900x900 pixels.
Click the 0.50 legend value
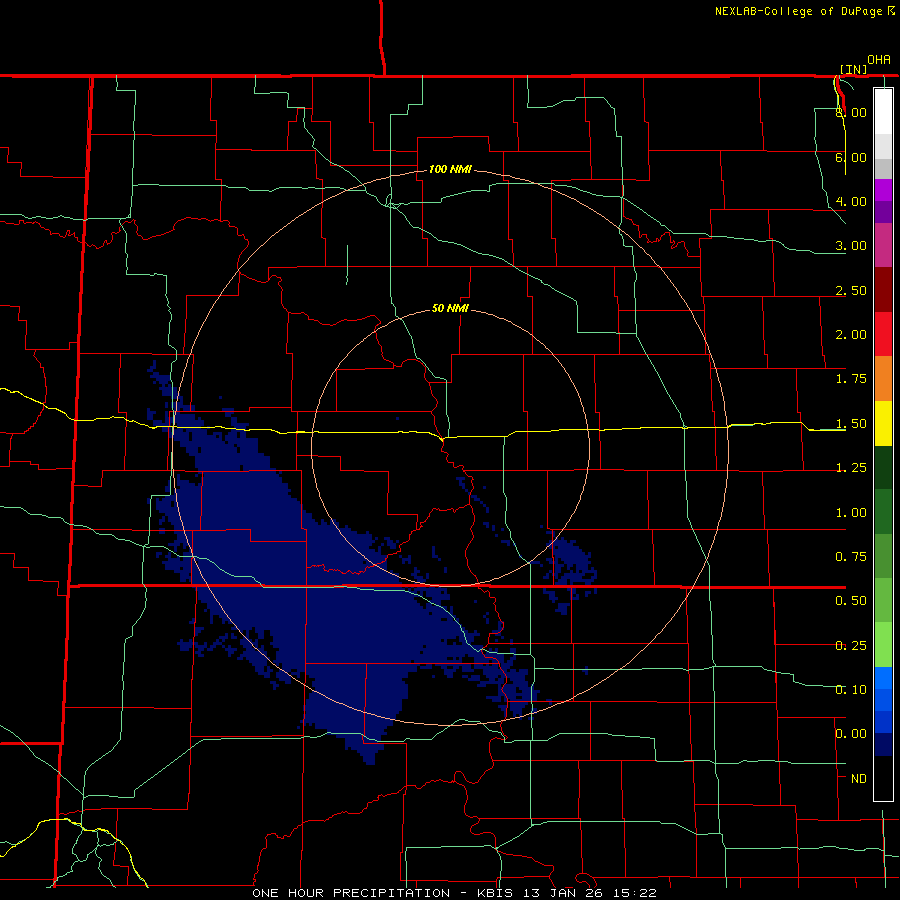pyautogui.click(x=851, y=601)
